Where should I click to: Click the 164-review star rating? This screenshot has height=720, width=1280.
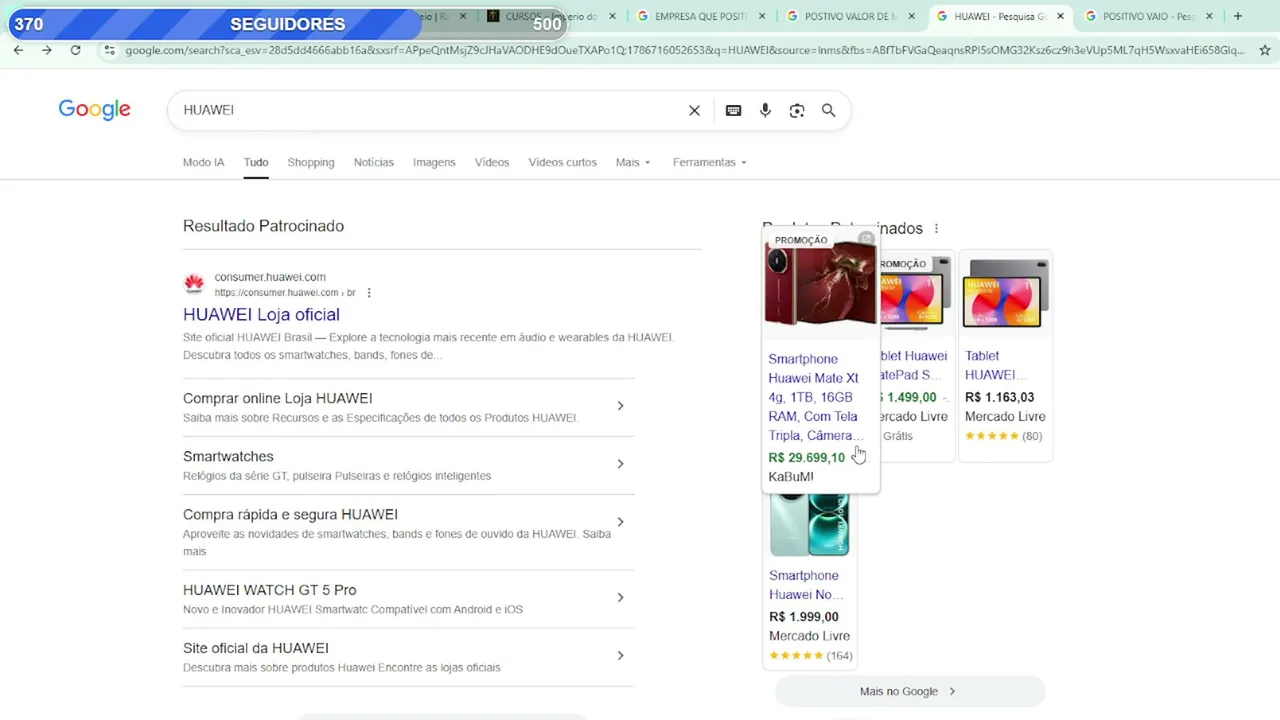[x=810, y=656]
